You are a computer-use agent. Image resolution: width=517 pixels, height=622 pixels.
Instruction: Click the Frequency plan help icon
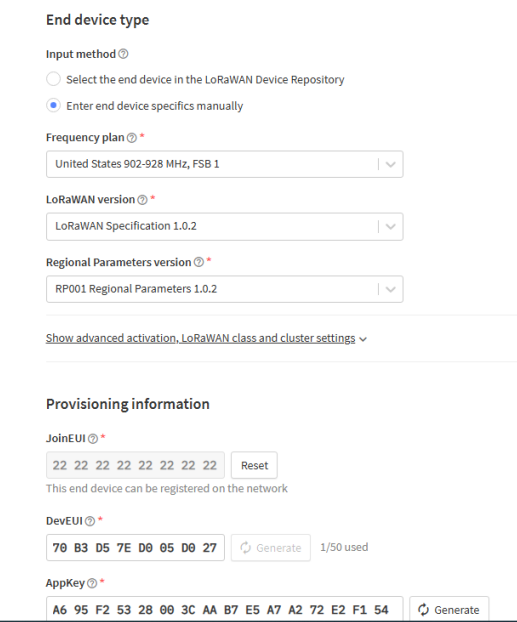click(132, 138)
